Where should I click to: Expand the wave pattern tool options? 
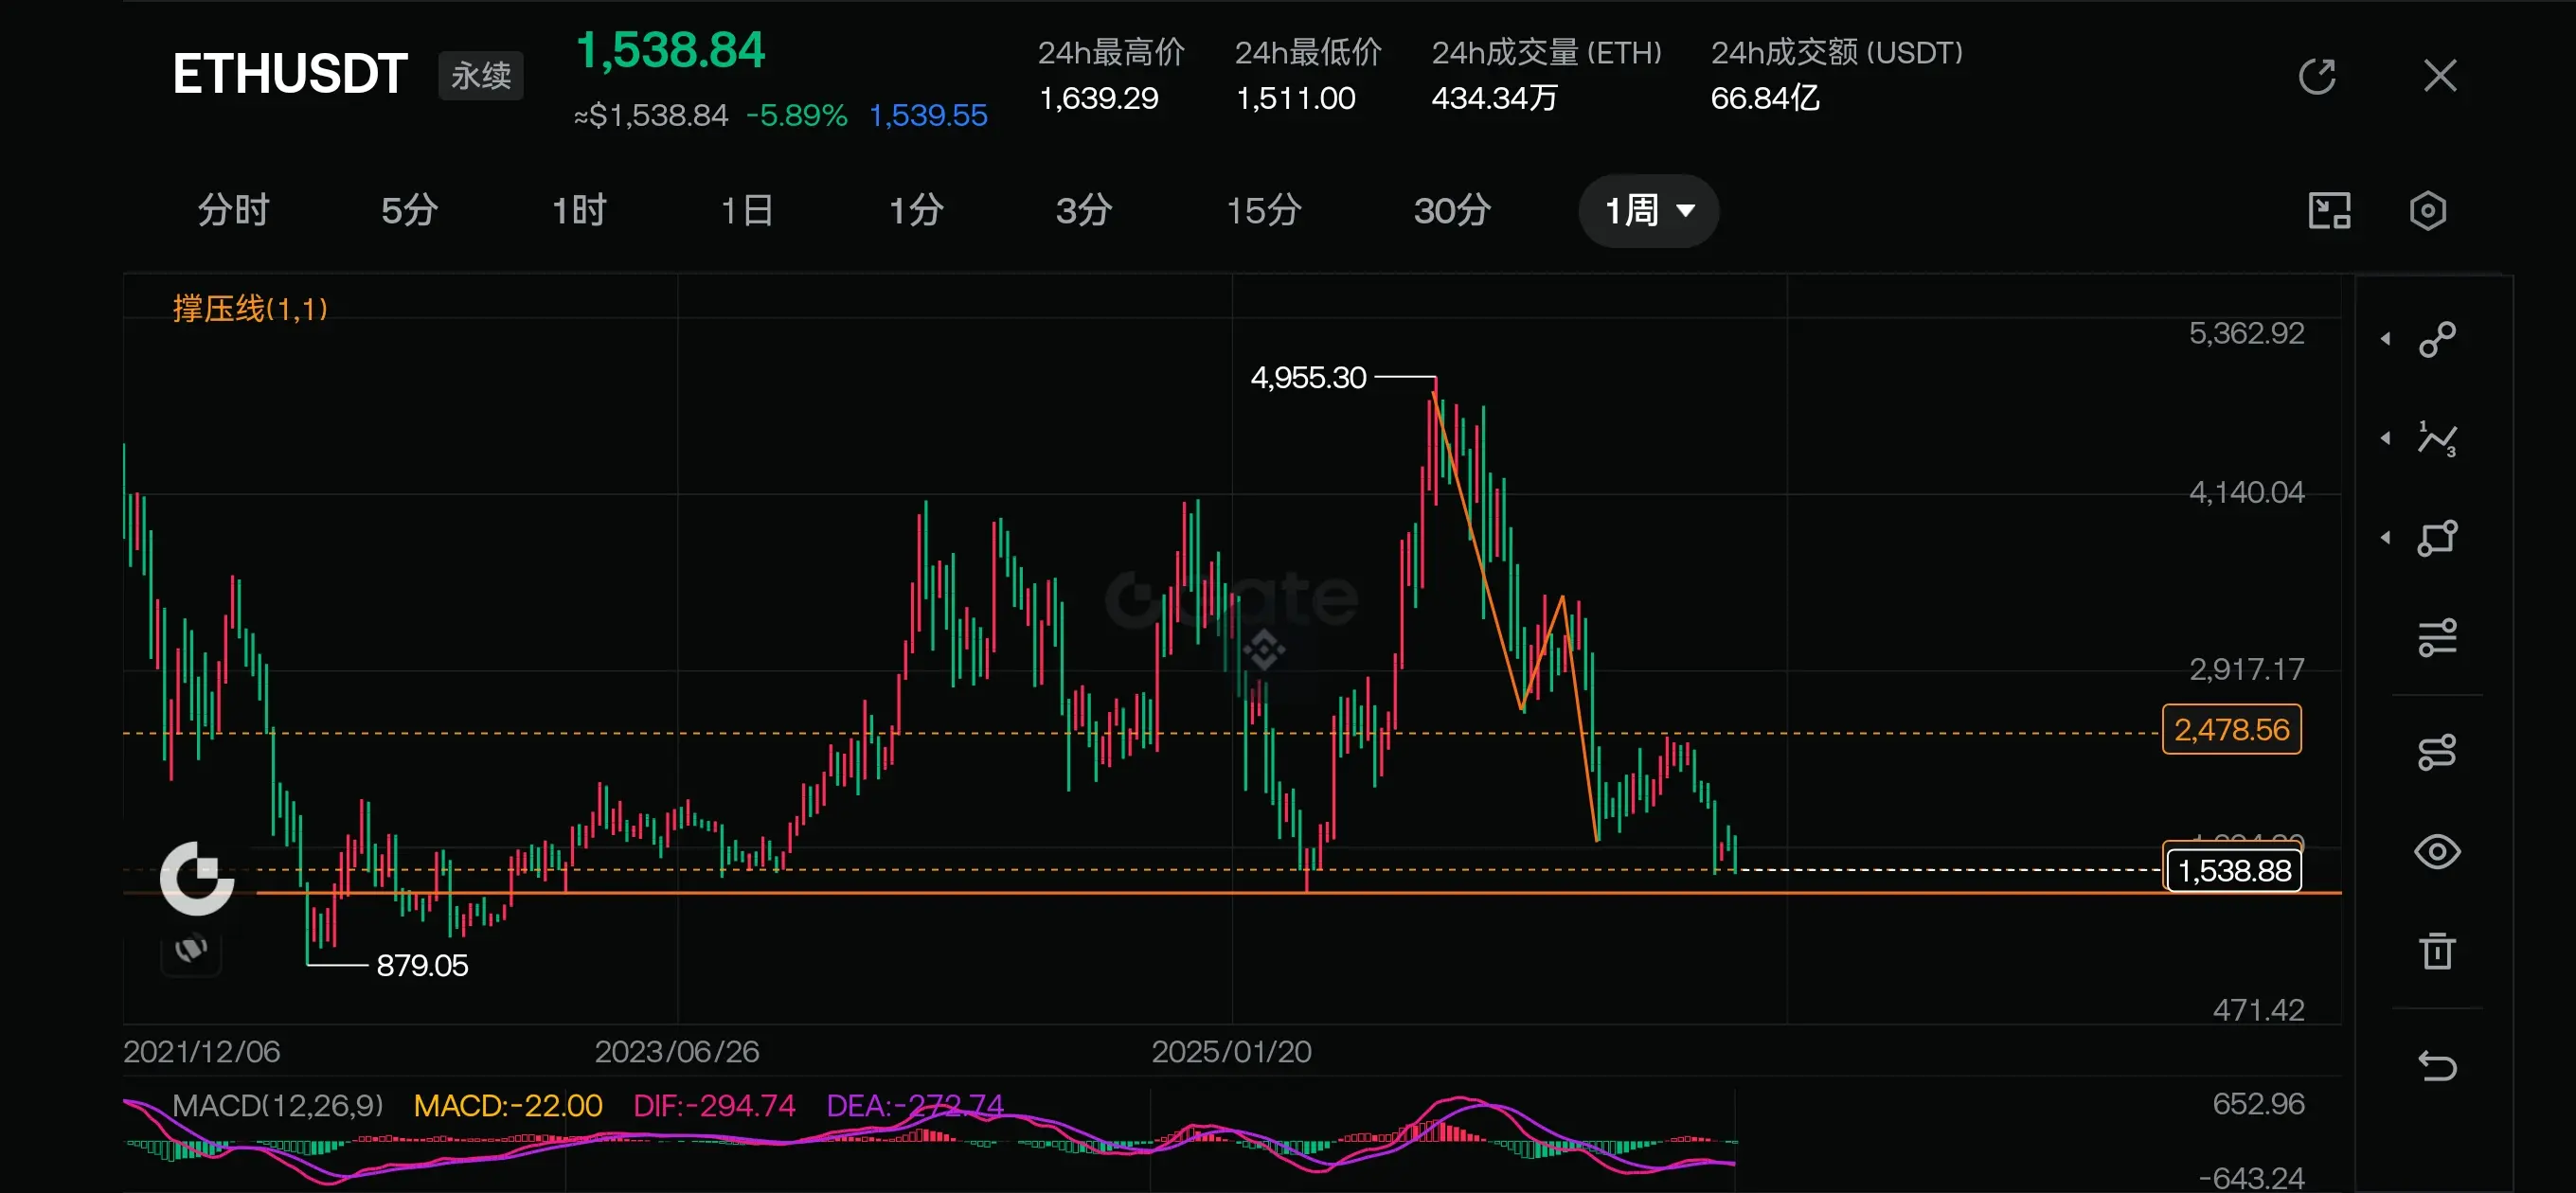pos(2386,438)
